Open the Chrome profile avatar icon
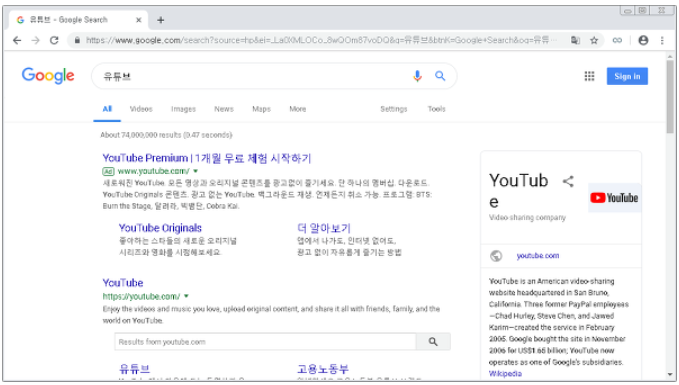Image resolution: width=679 pixels, height=385 pixels. [643, 40]
